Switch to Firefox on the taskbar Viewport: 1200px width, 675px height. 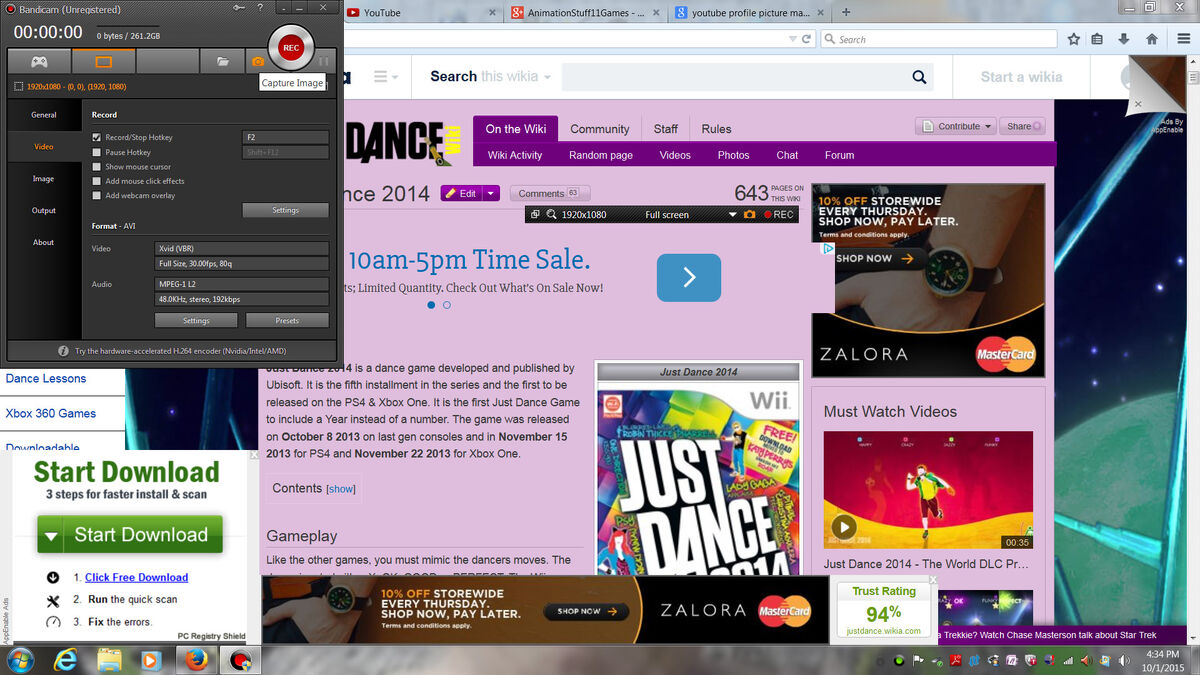tap(196, 660)
